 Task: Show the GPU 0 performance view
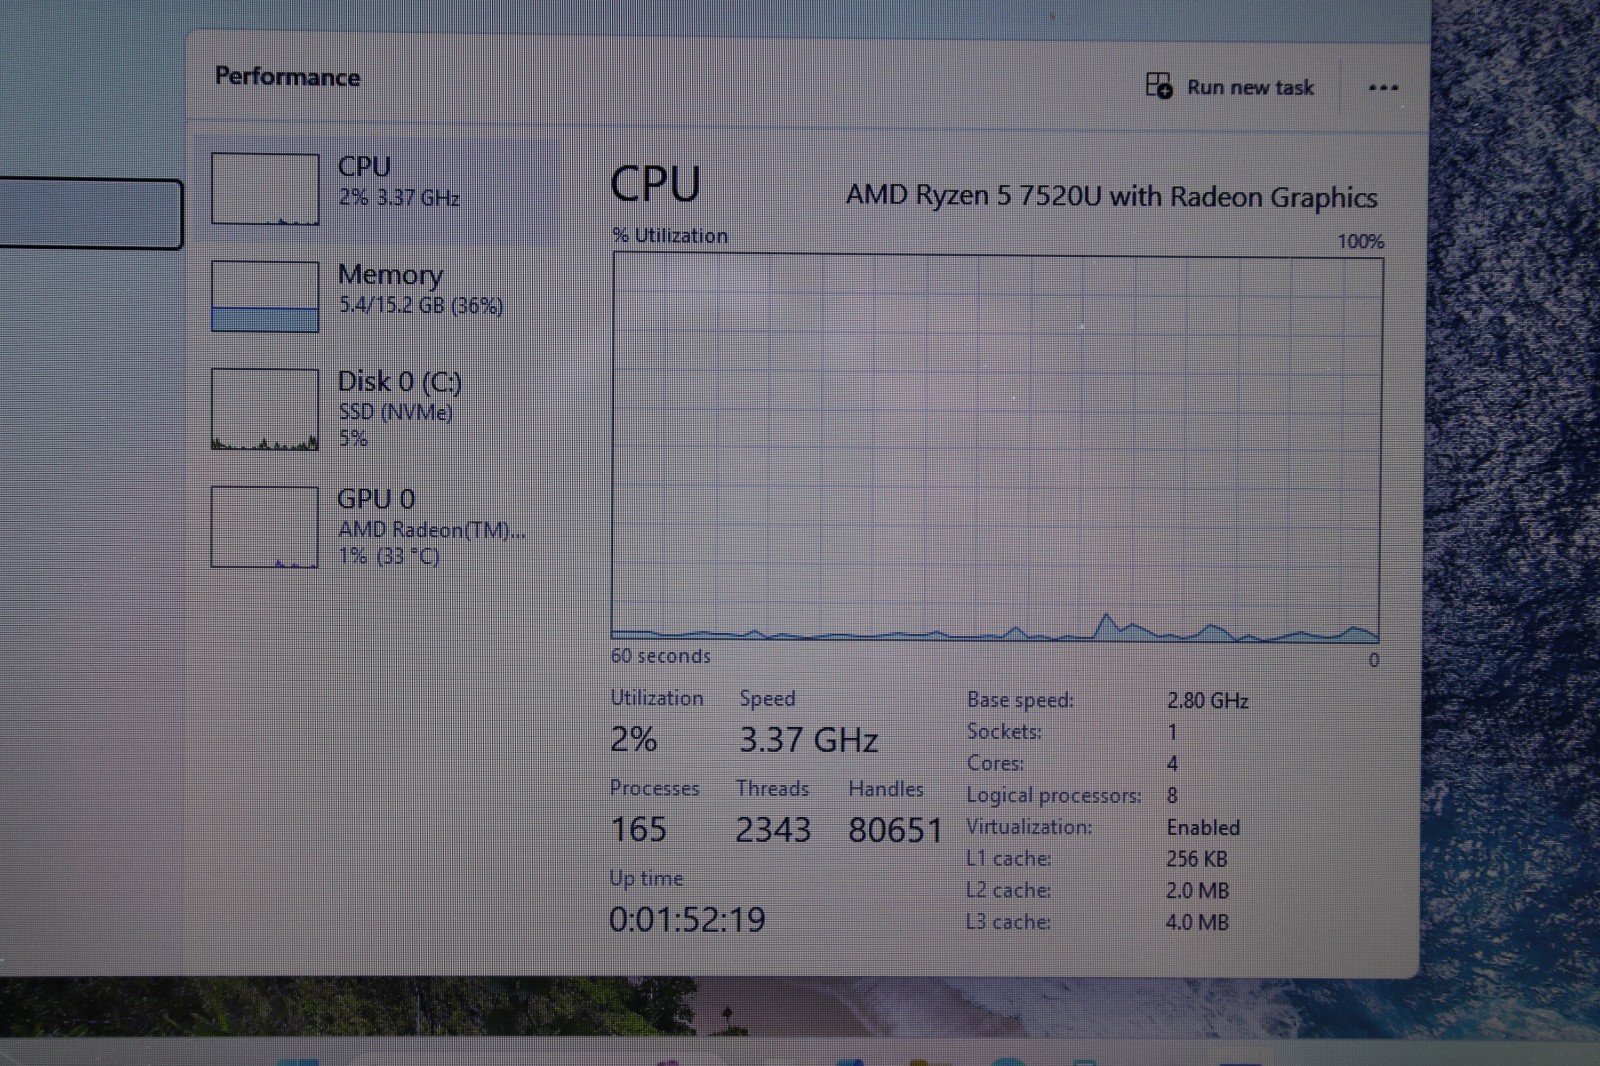[x=374, y=526]
